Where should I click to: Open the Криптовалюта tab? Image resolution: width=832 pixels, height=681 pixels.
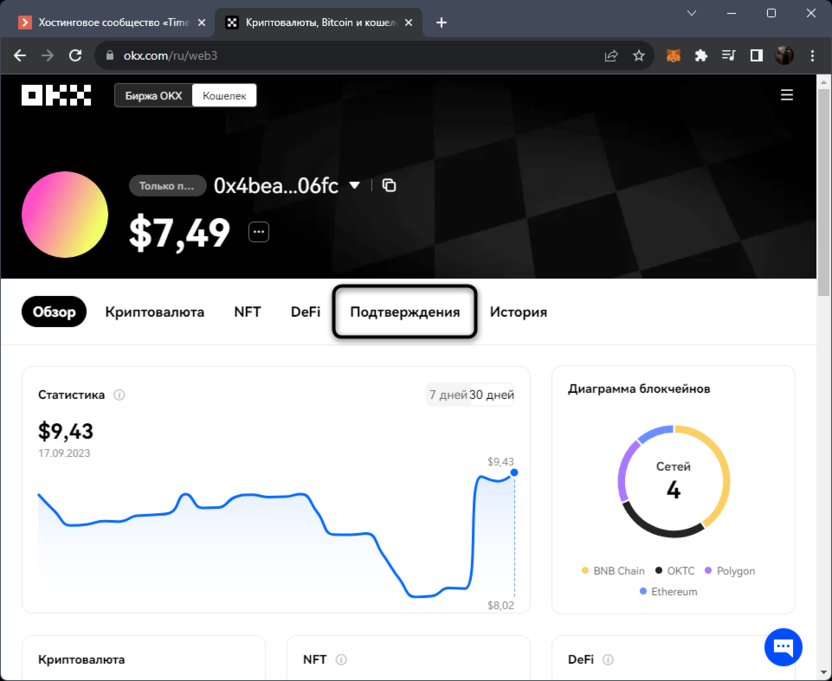(154, 312)
